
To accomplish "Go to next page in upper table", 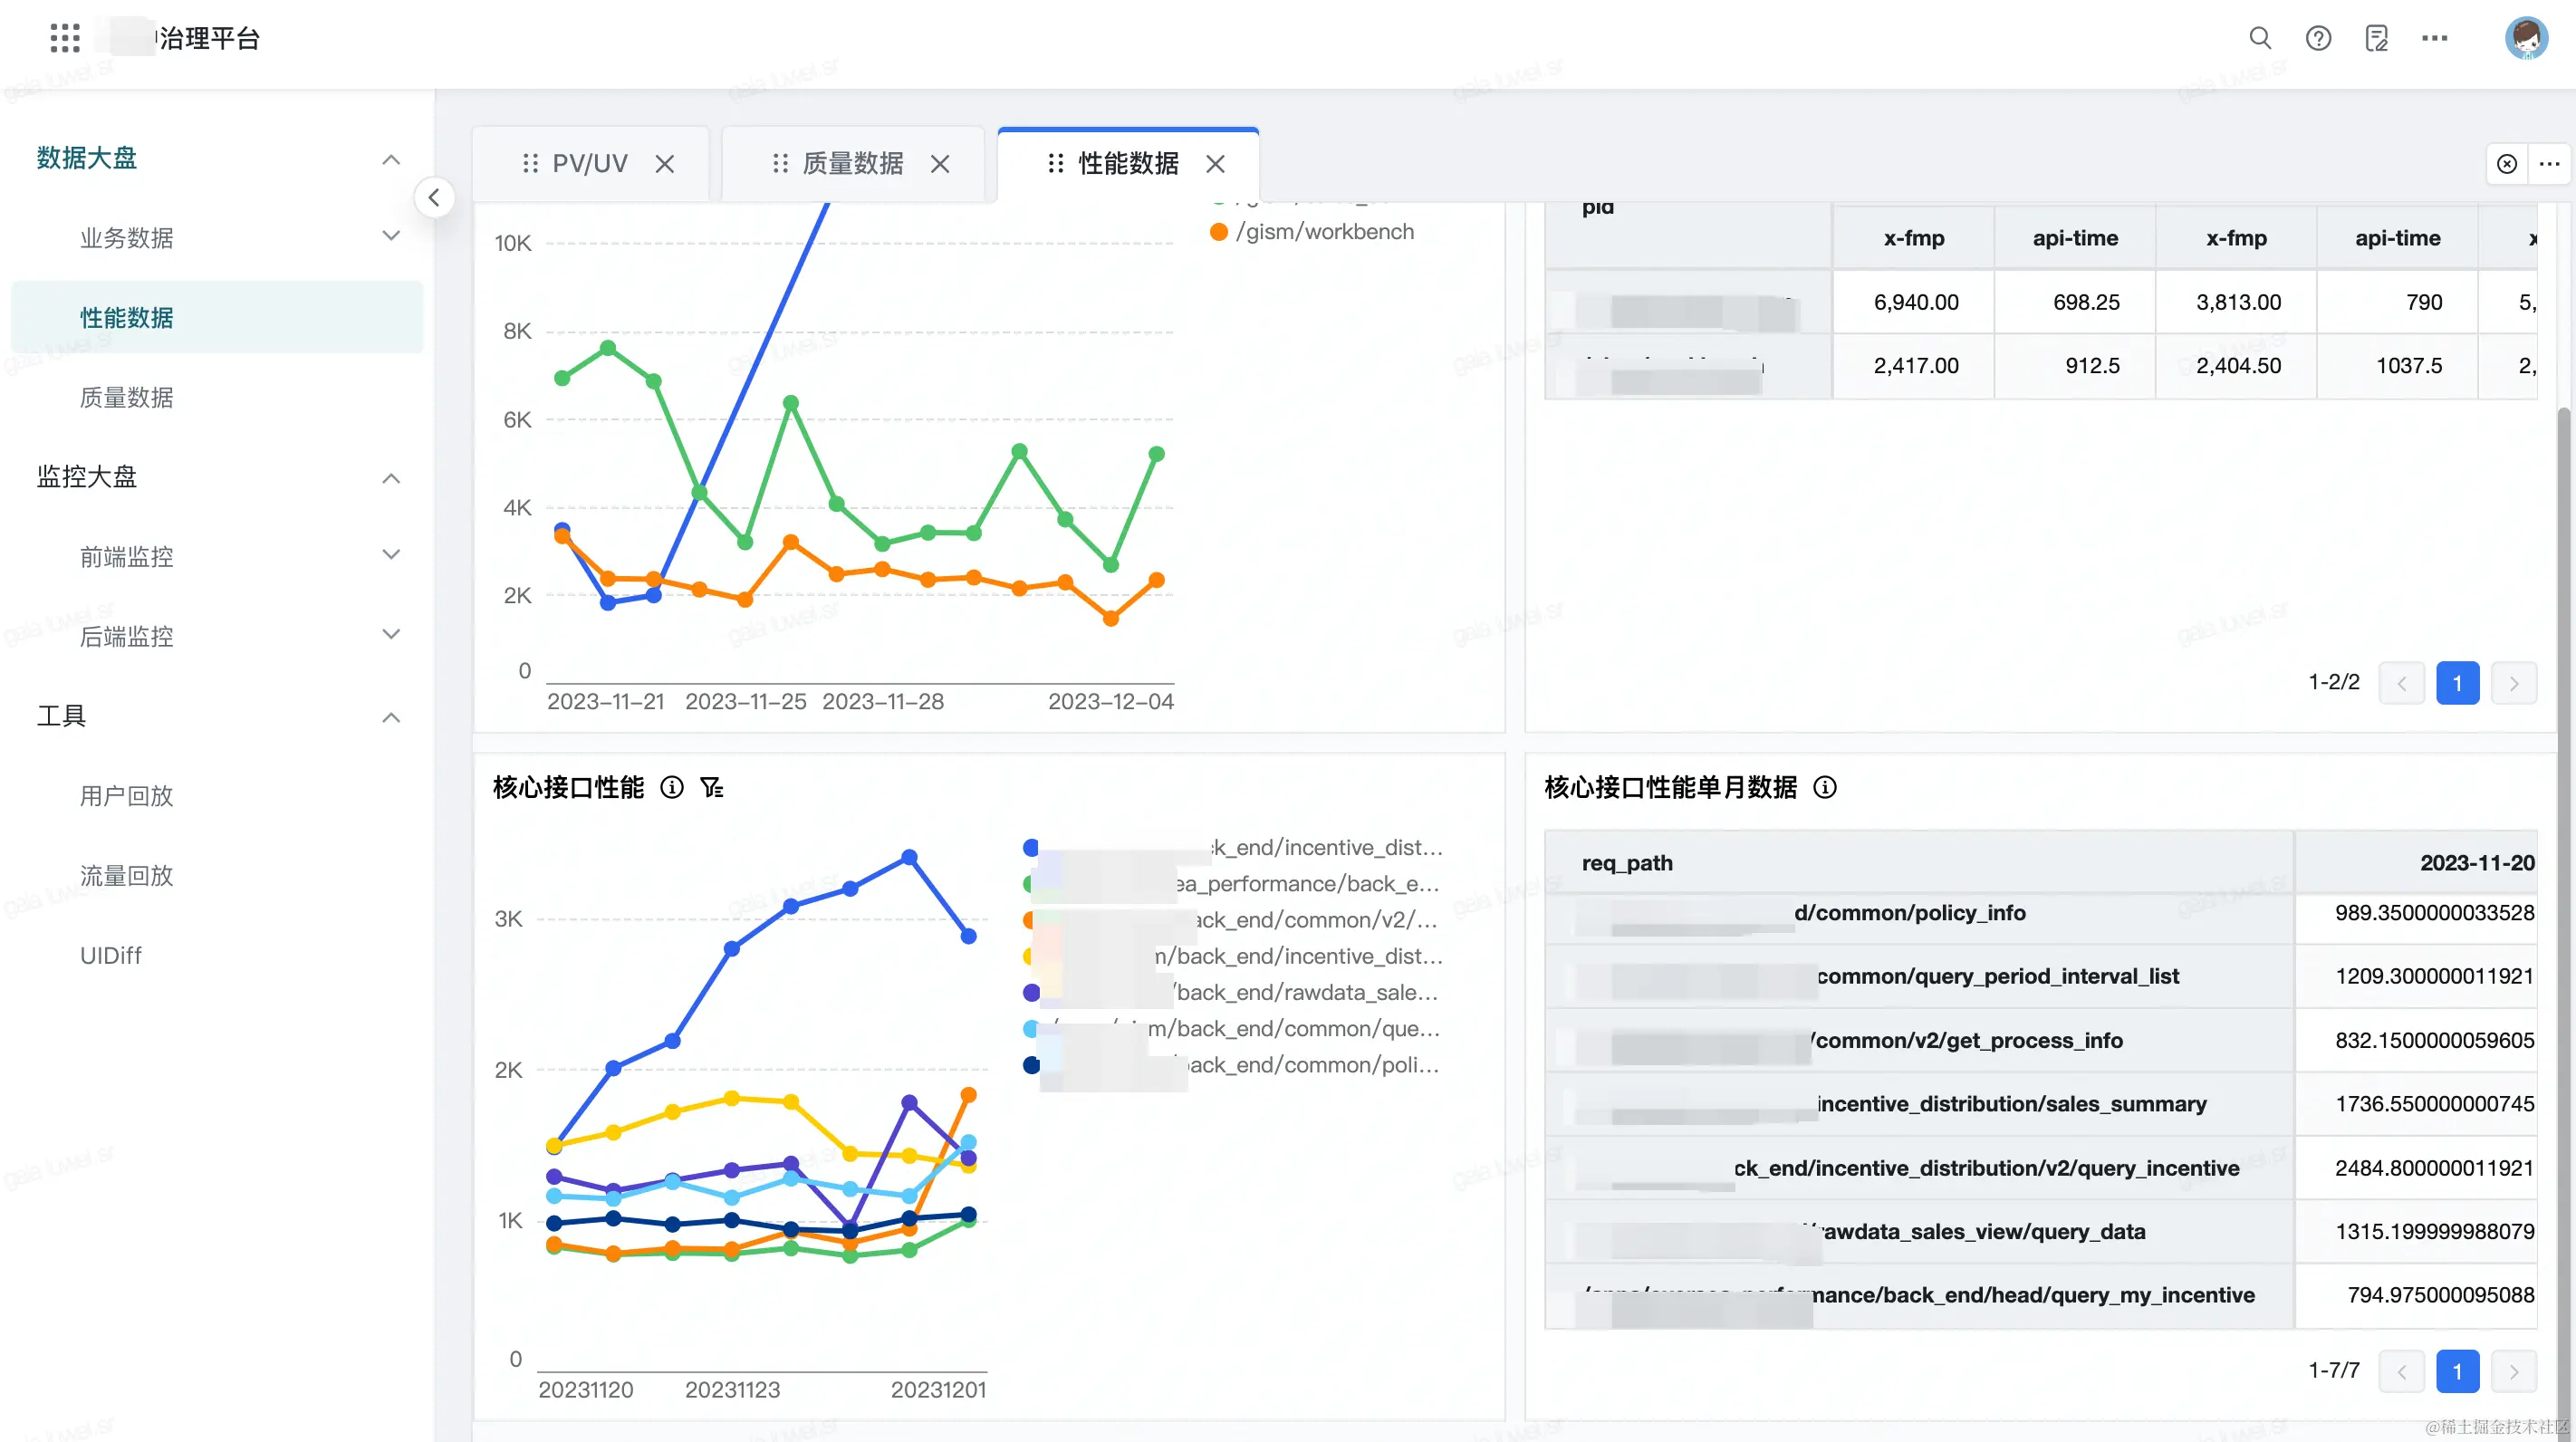I will 2513,683.
